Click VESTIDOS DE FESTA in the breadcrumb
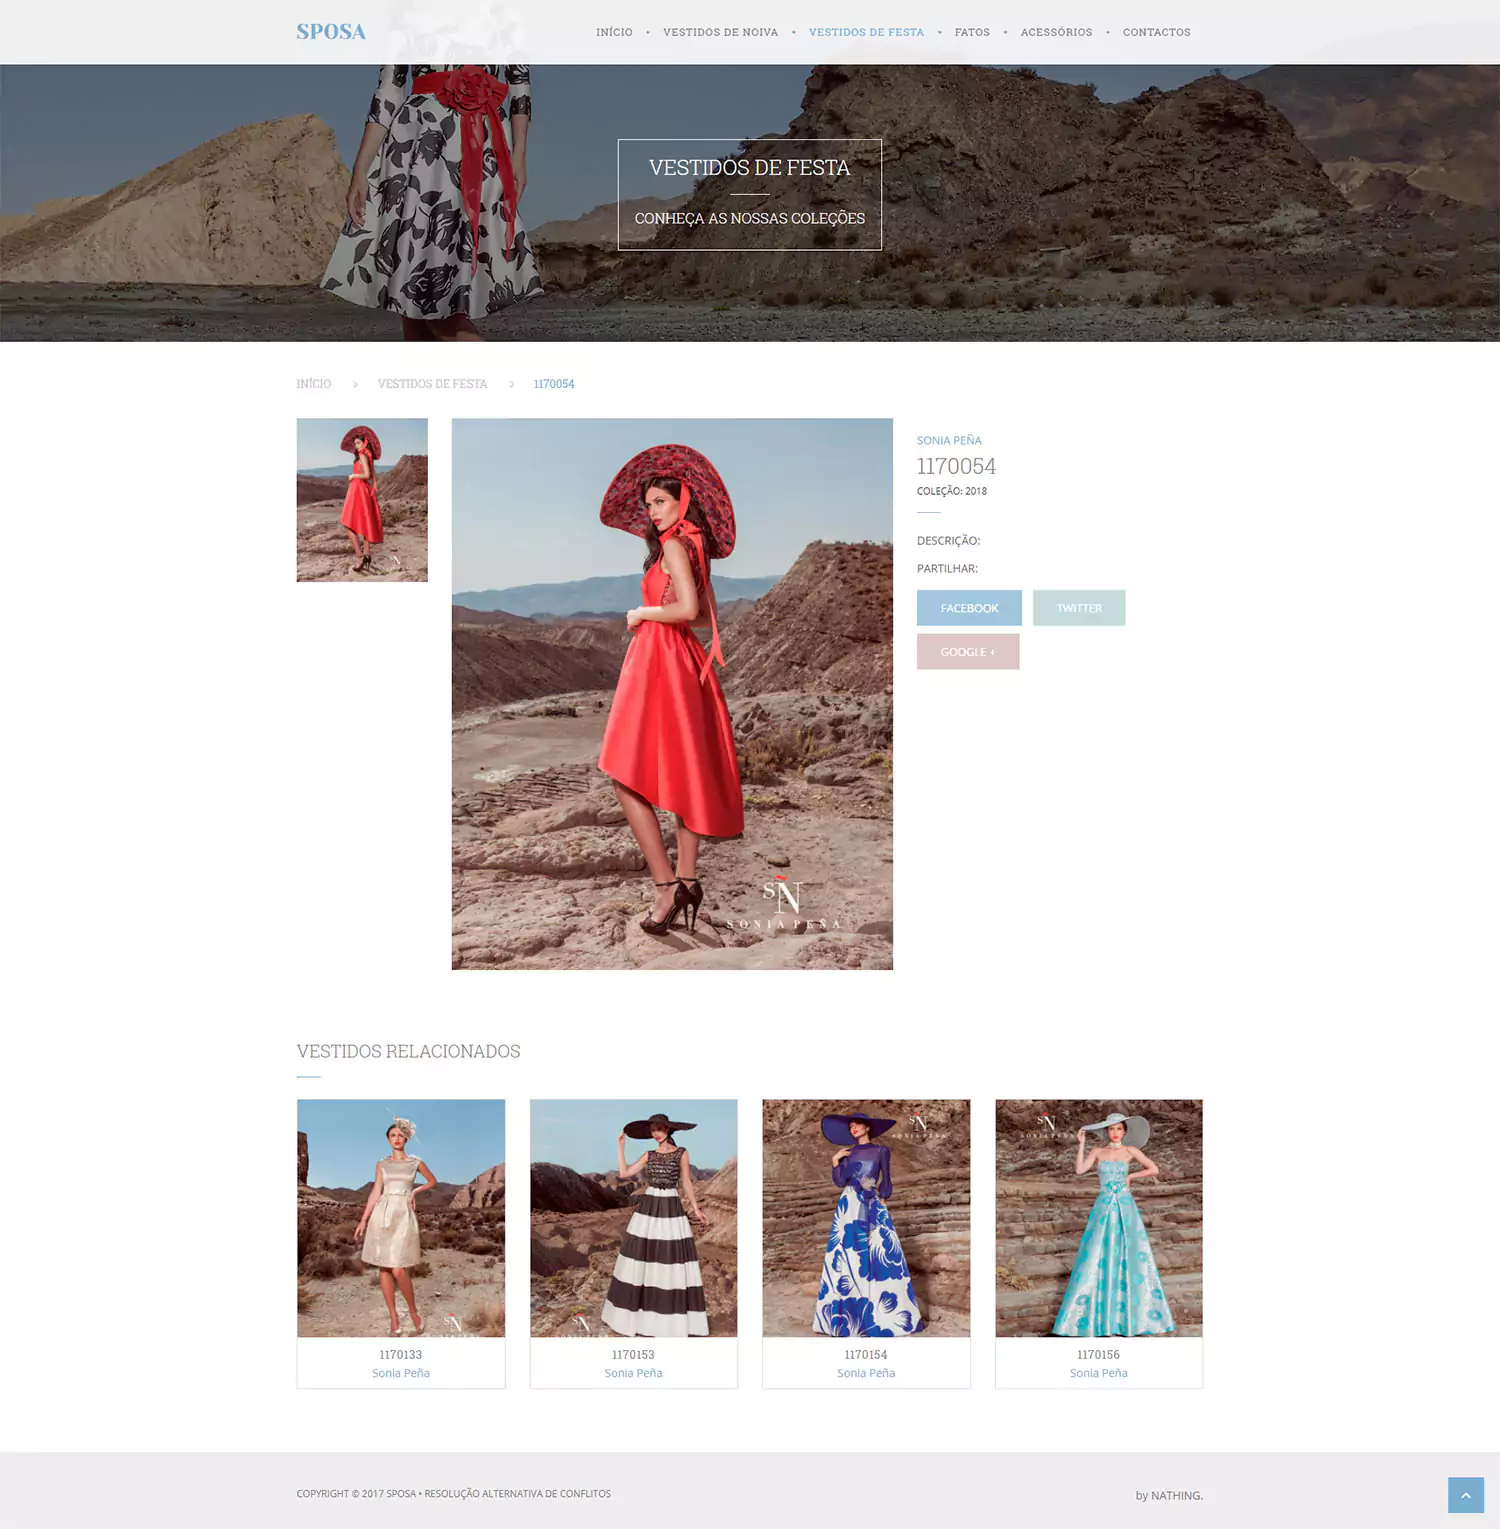This screenshot has width=1500, height=1529. 432,383
